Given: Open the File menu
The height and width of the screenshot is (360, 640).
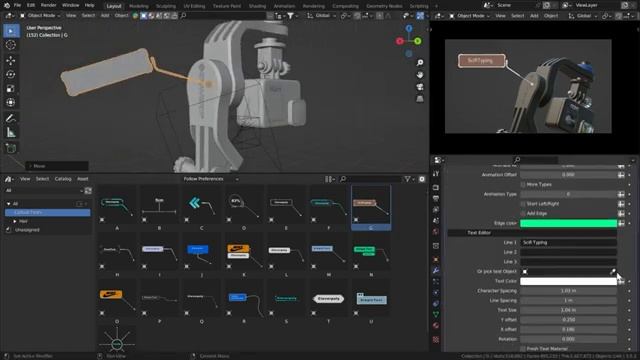Looking at the screenshot, I should (17, 5).
